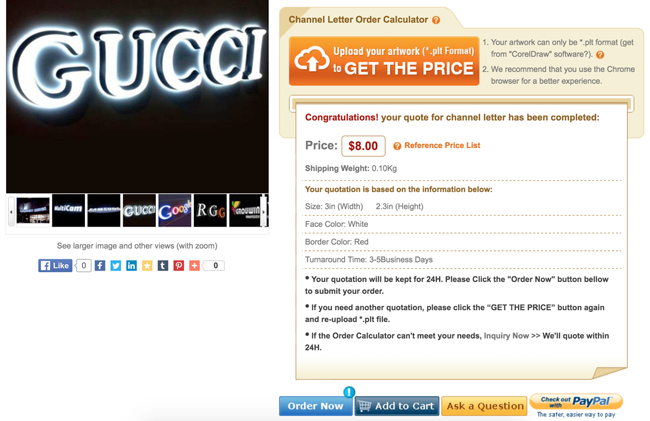Click the yellow star favorites icon
The image size is (650, 421).
(147, 266)
